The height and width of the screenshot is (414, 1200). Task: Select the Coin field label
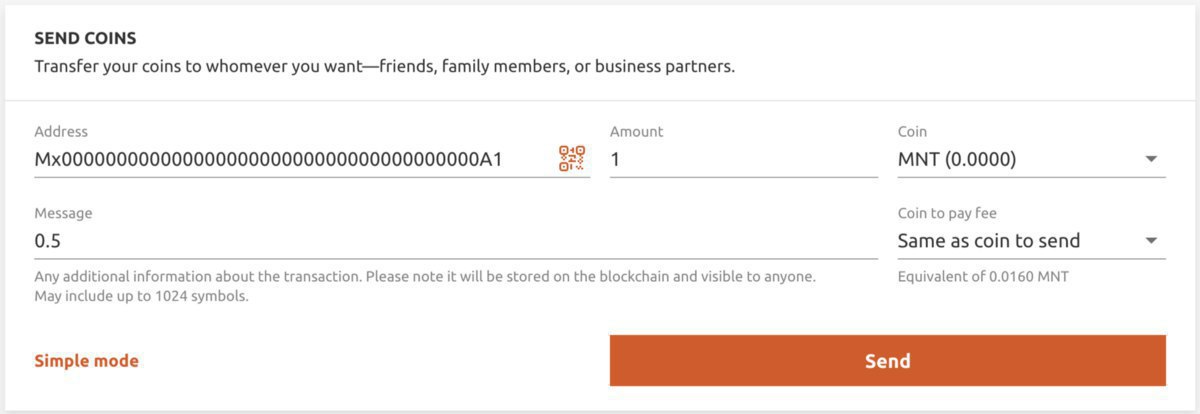click(912, 131)
